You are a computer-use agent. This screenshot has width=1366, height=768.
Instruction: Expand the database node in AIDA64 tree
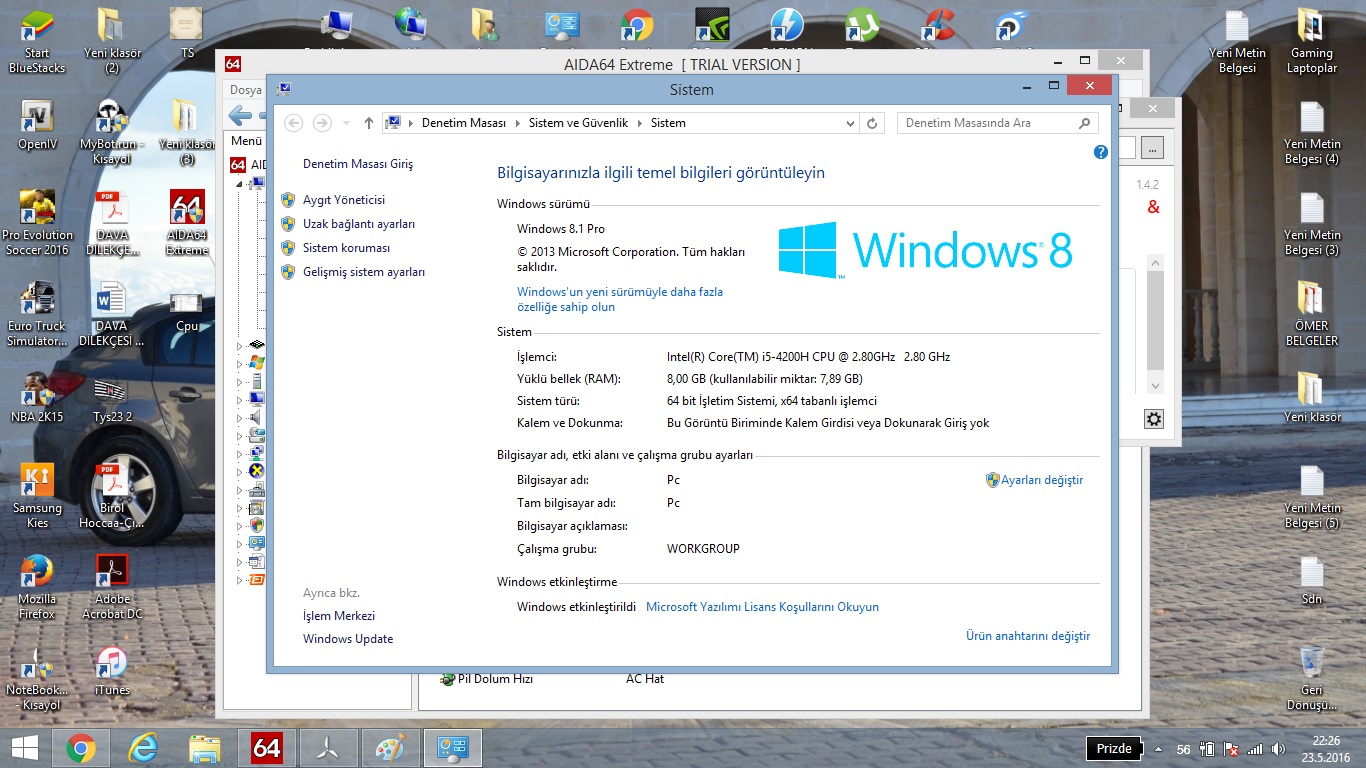click(x=239, y=562)
